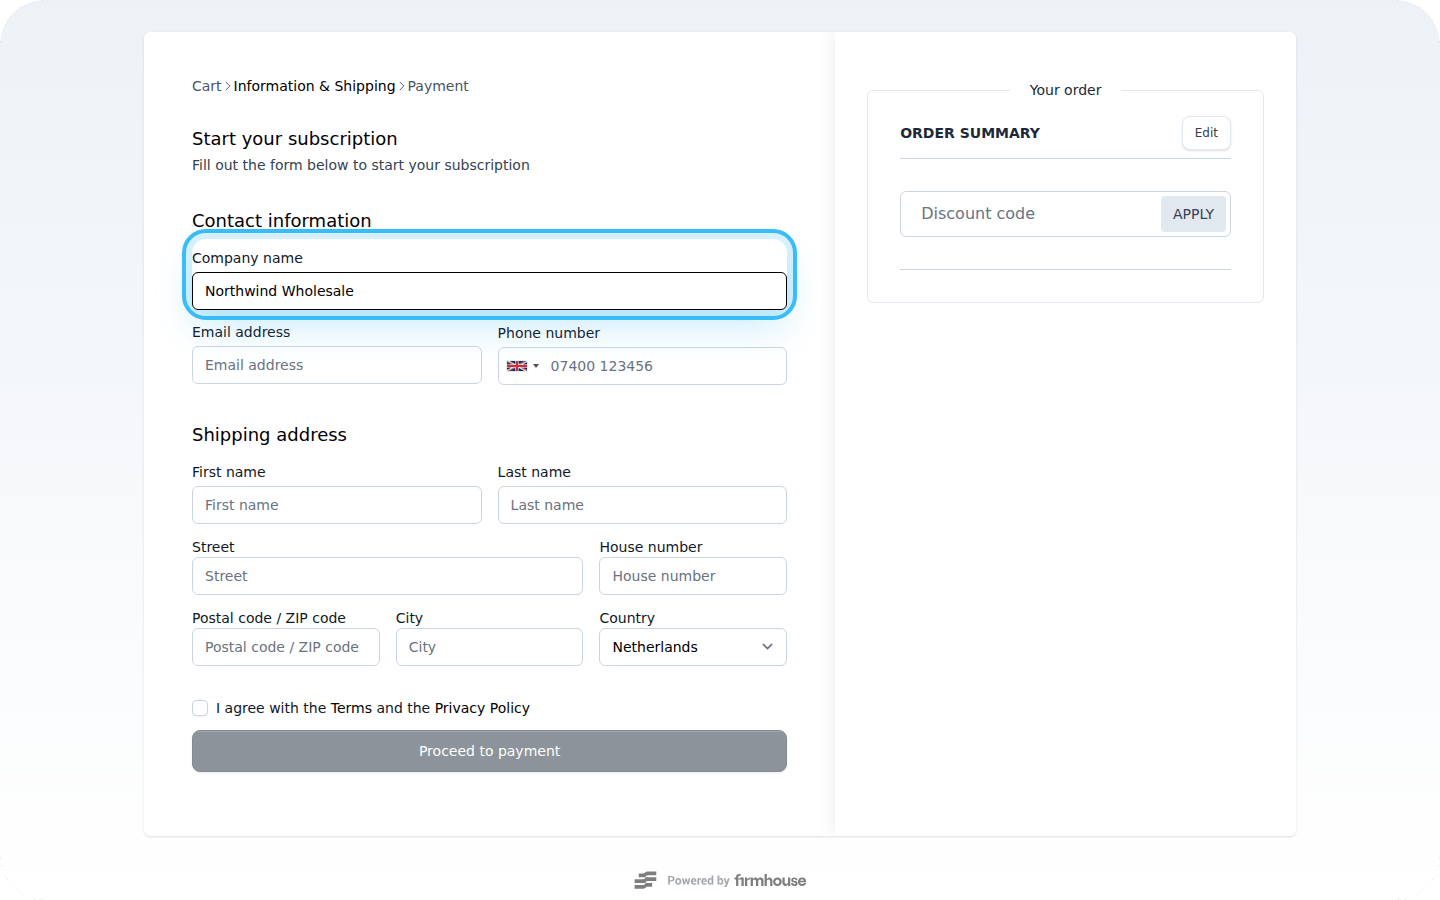Click the Your order label
This screenshot has height=900, width=1440.
tap(1065, 90)
